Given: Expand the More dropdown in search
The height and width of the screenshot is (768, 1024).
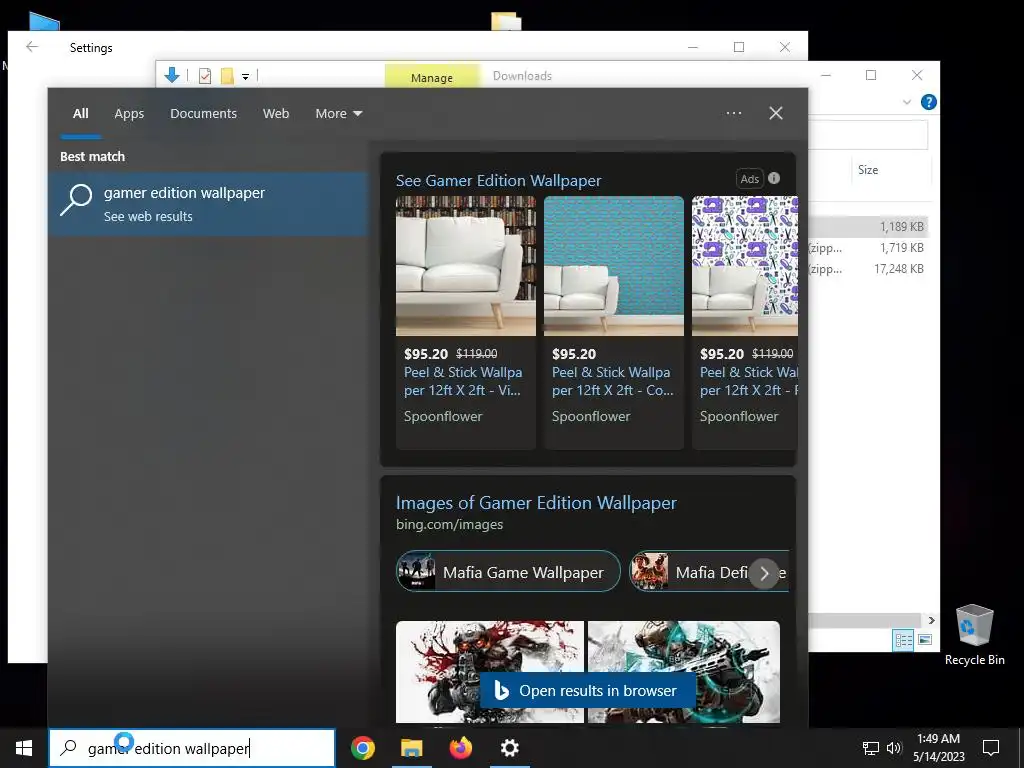Looking at the screenshot, I should tap(338, 114).
